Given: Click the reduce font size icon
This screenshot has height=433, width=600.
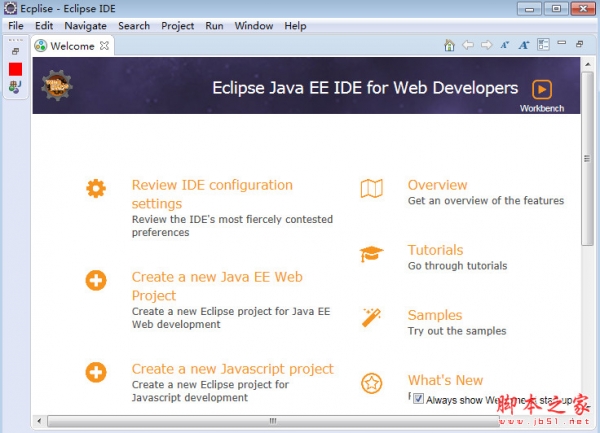Looking at the screenshot, I should (x=505, y=45).
